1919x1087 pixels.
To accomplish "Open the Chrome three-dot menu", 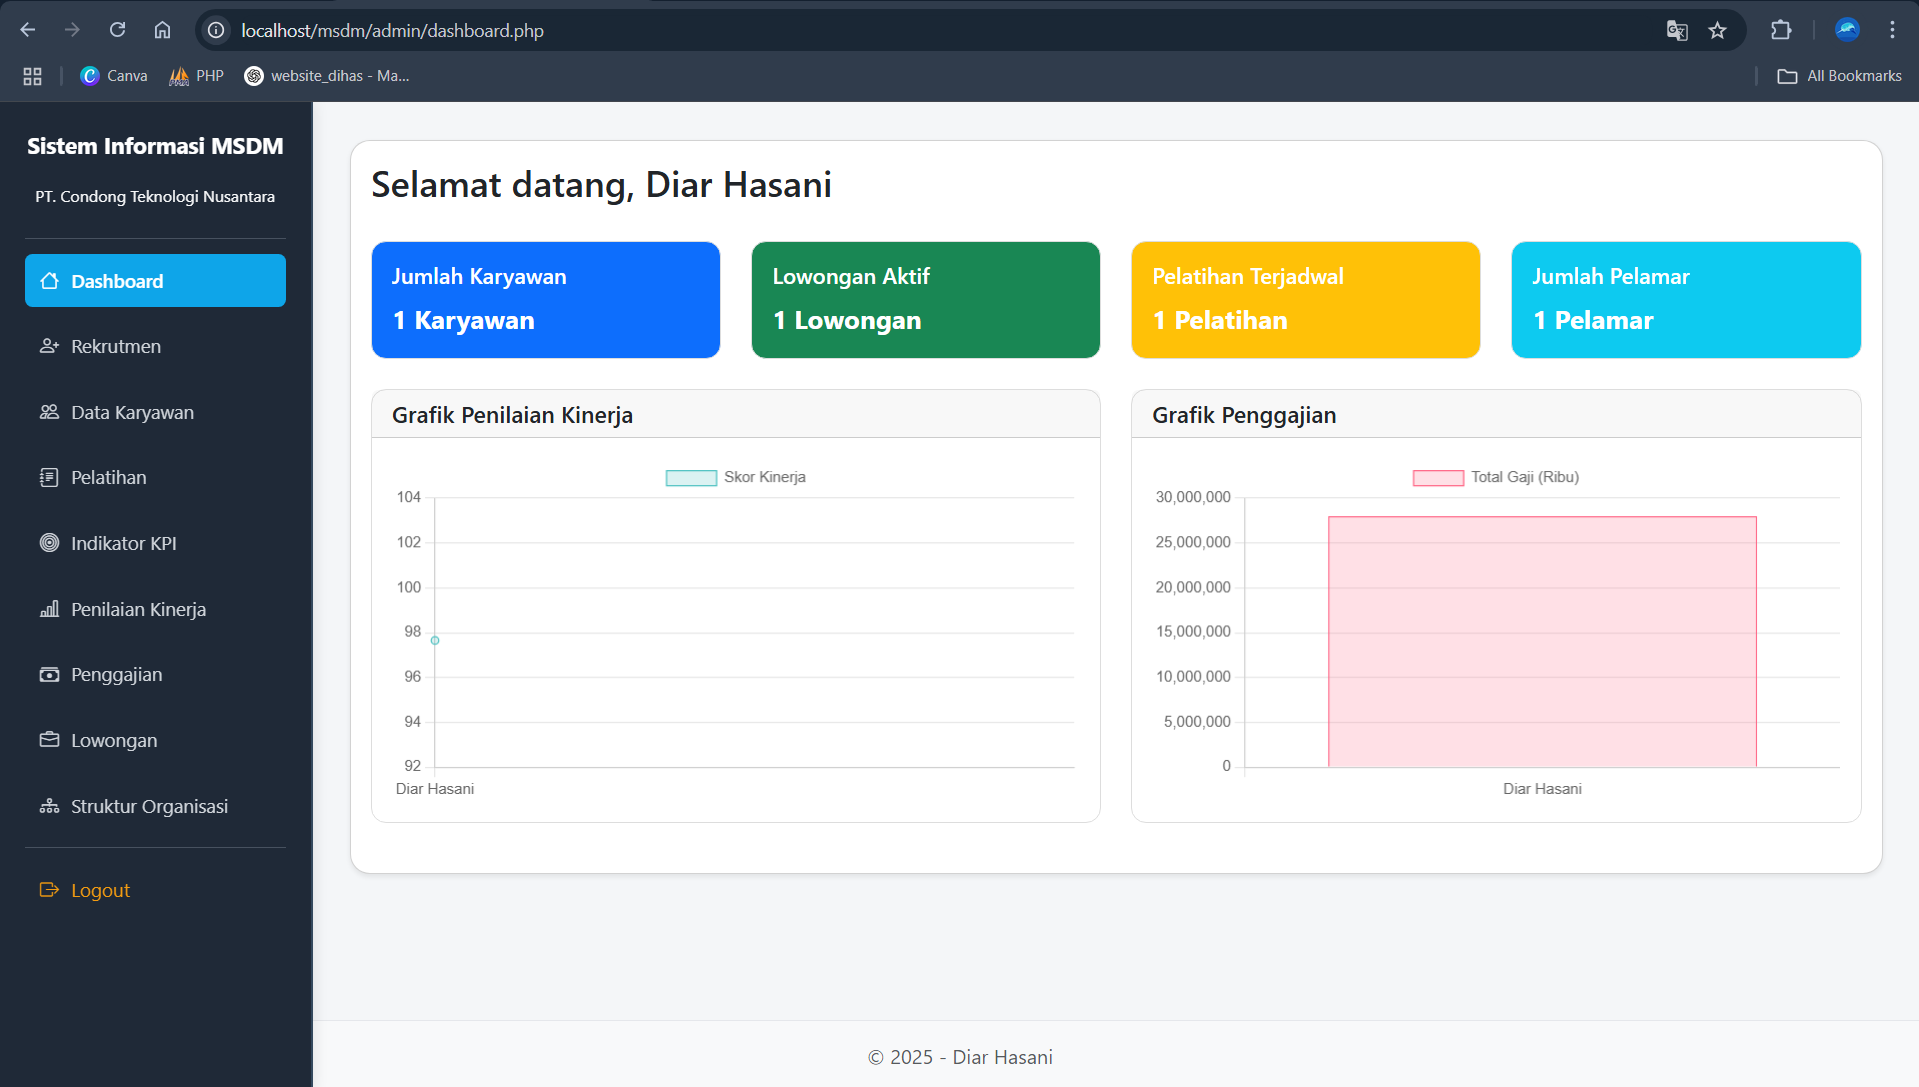I will (x=1892, y=30).
